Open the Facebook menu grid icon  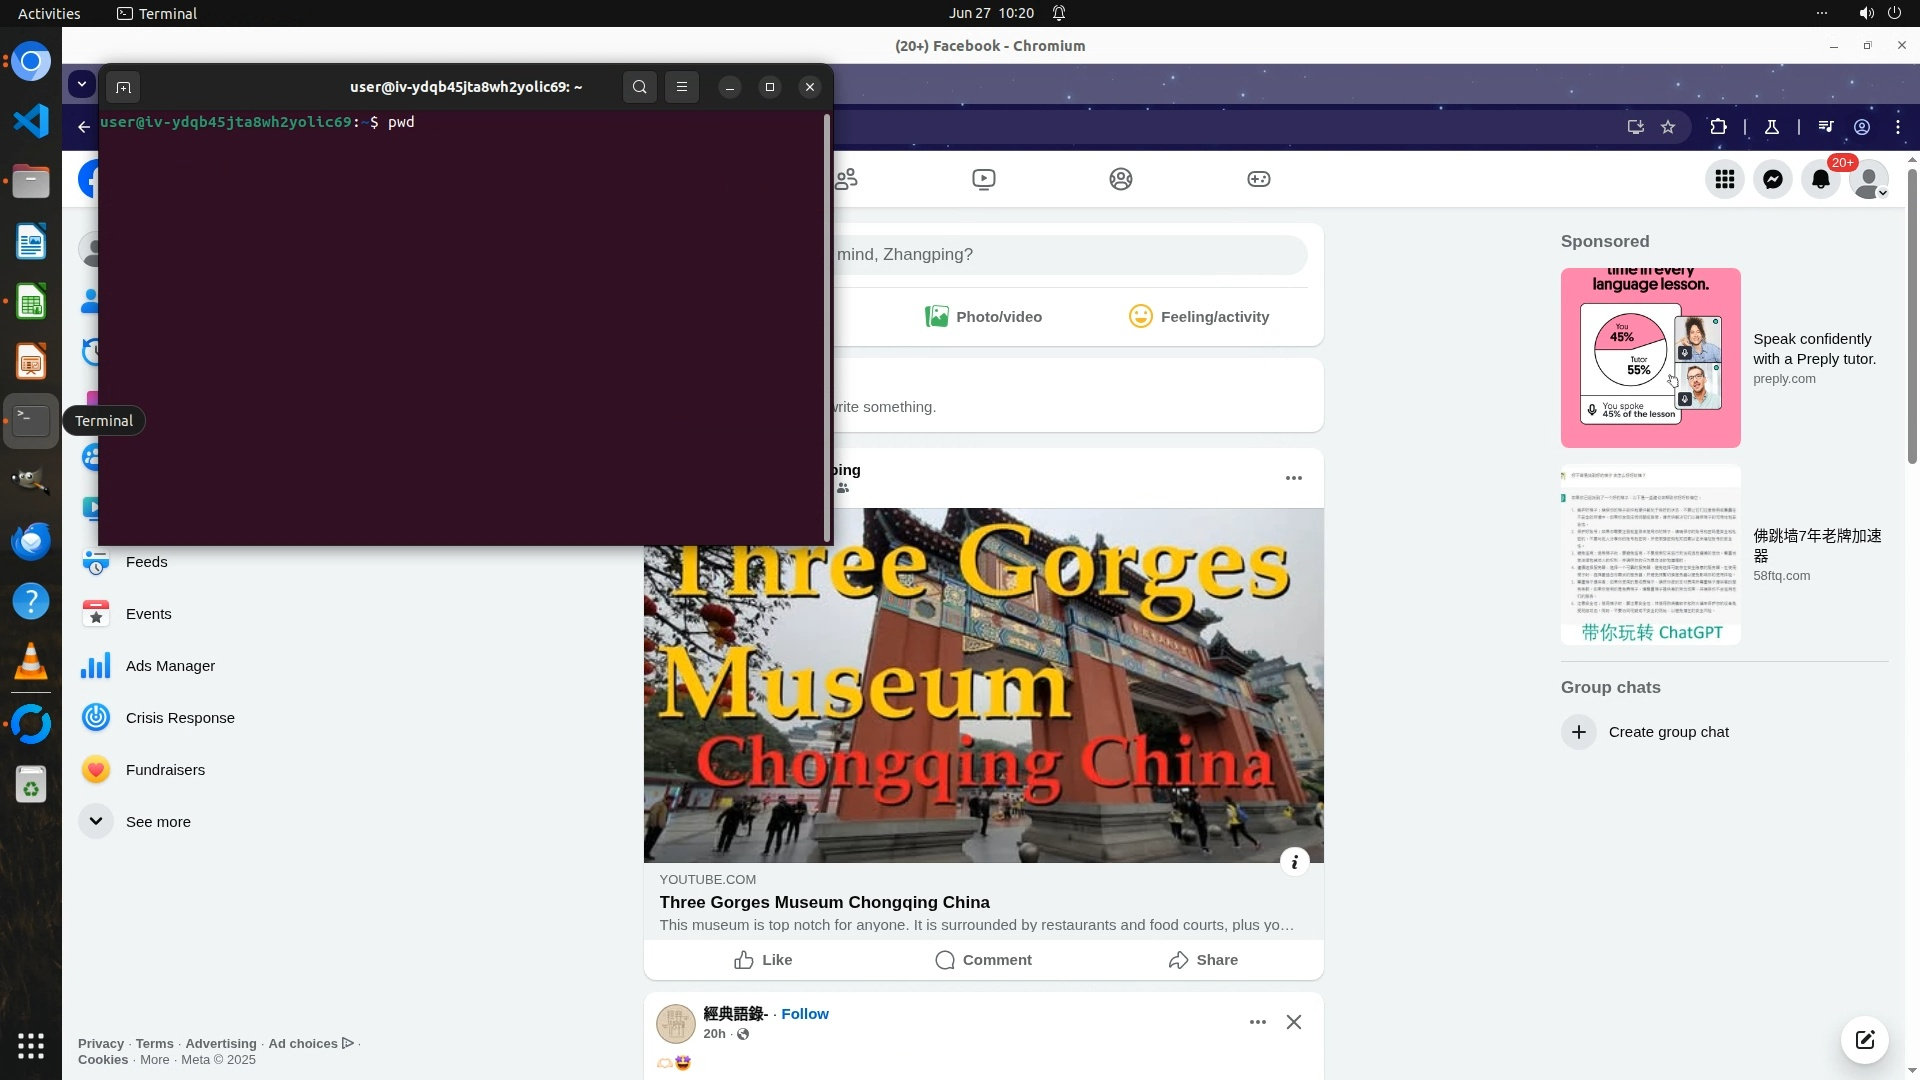click(1724, 180)
